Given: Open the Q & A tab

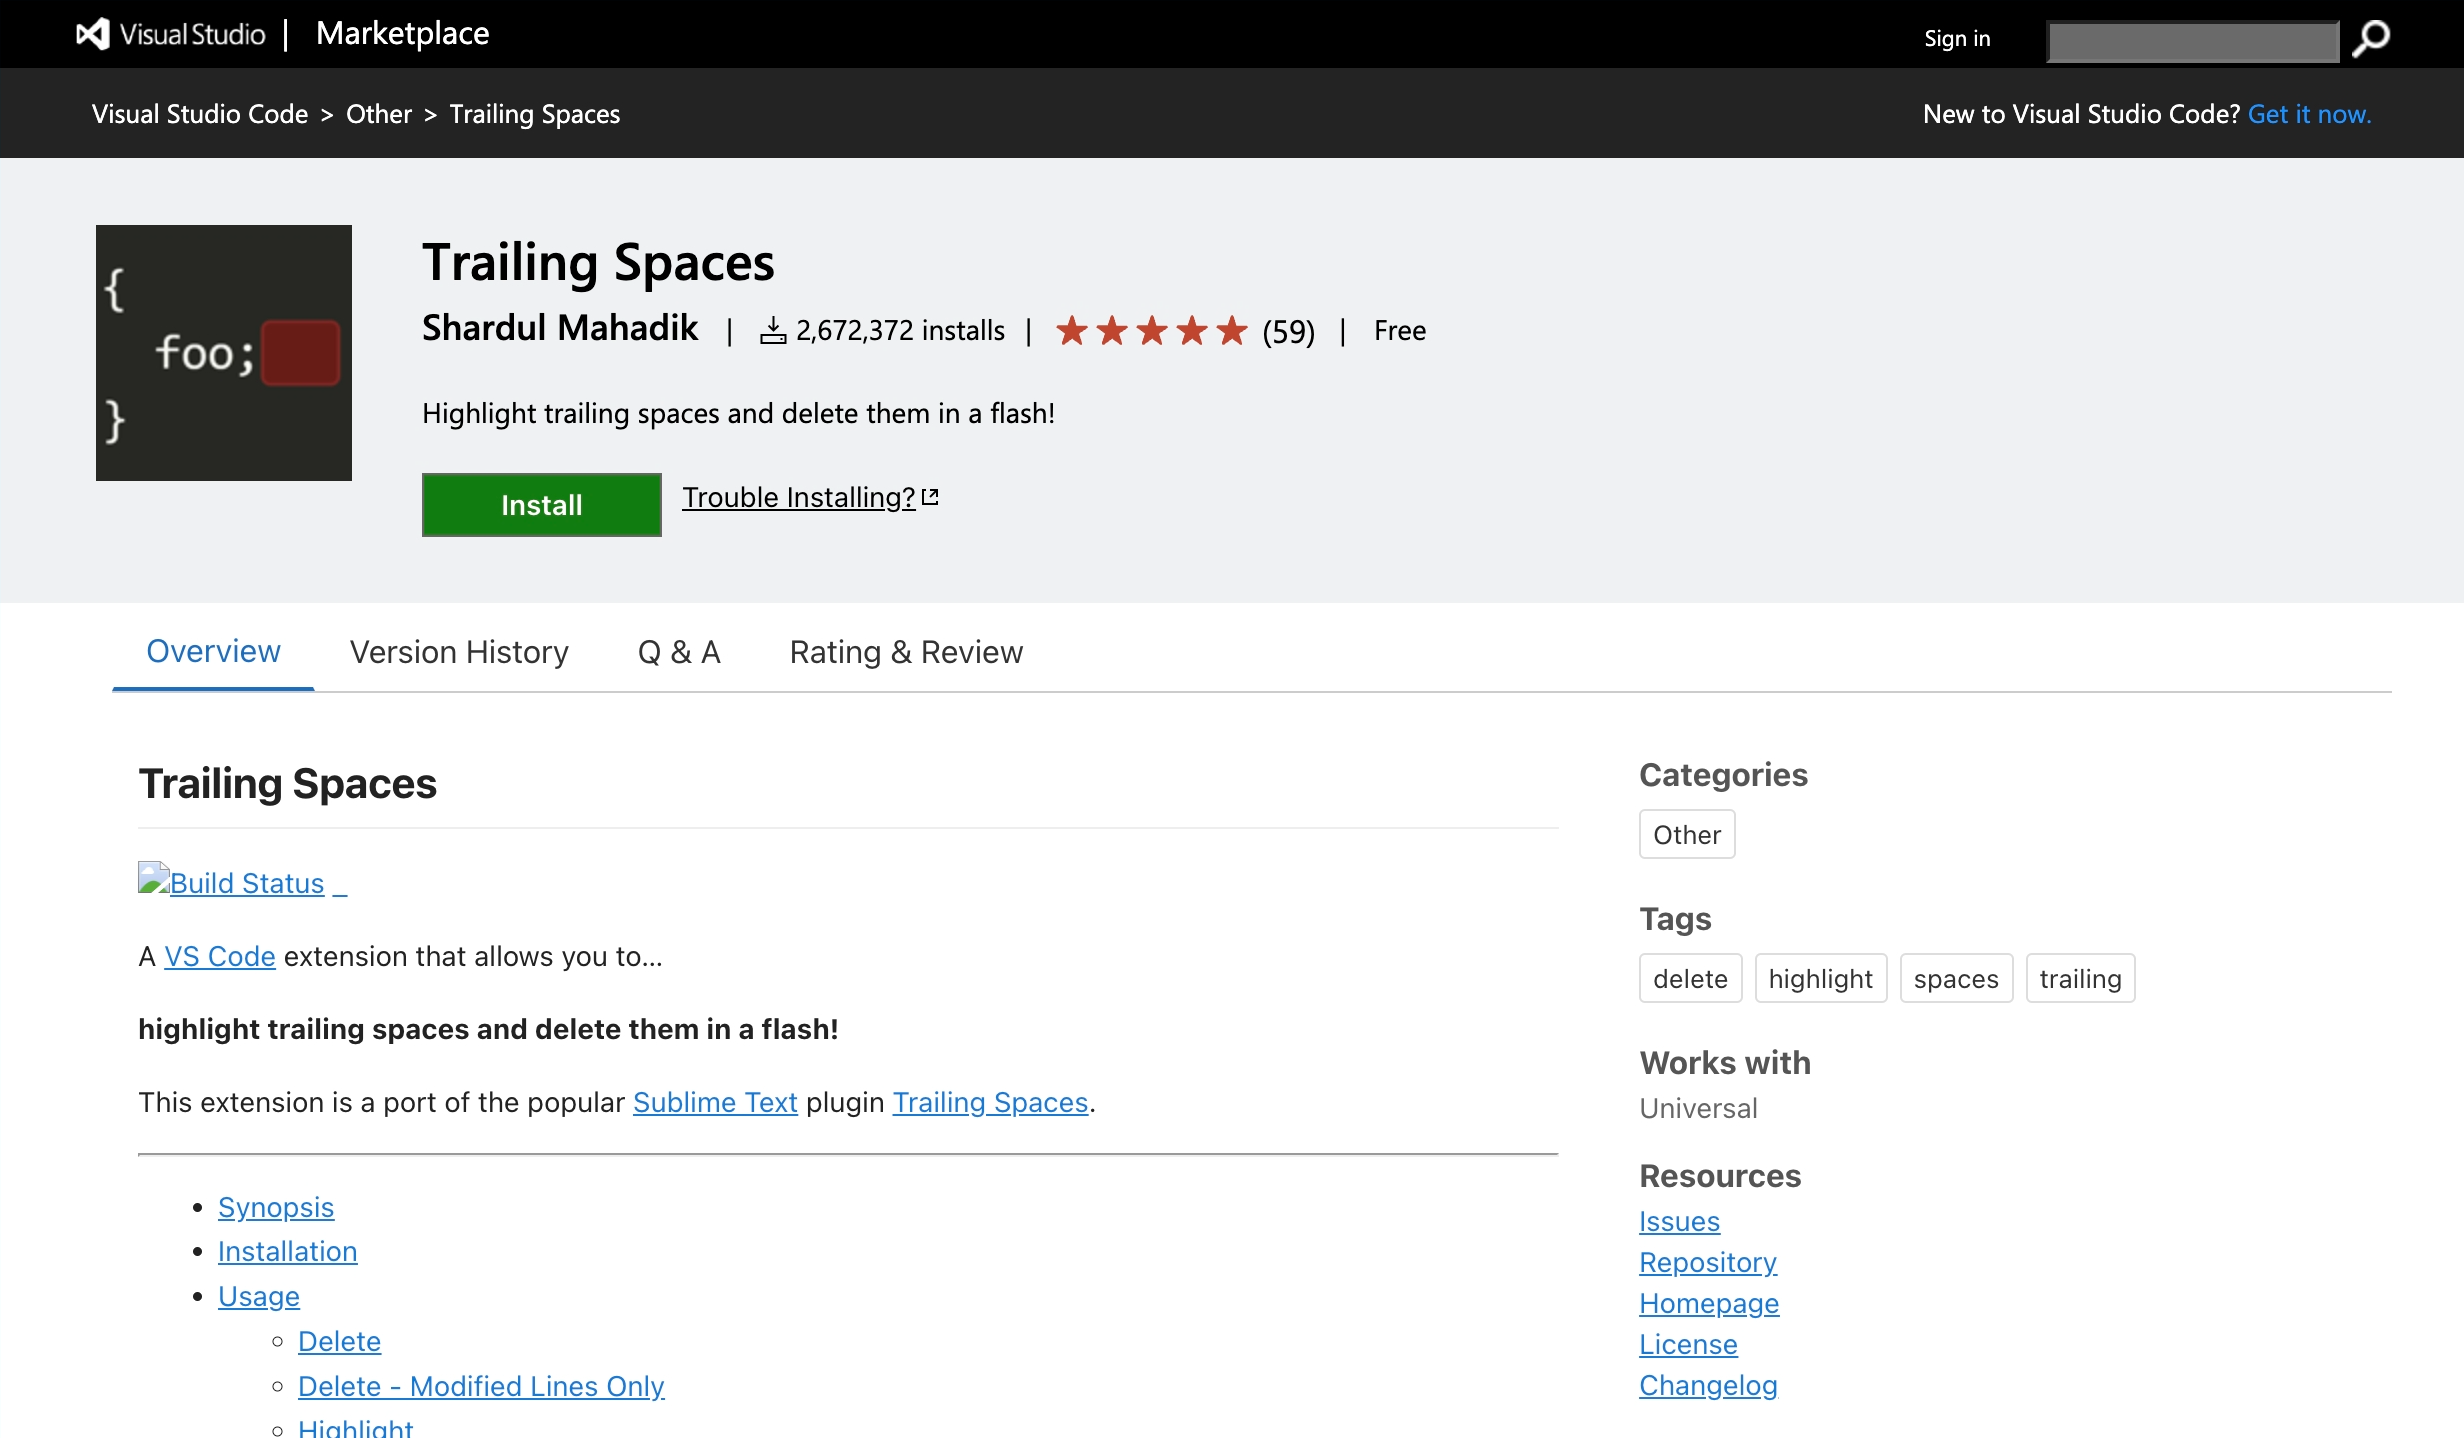Looking at the screenshot, I should click(679, 652).
